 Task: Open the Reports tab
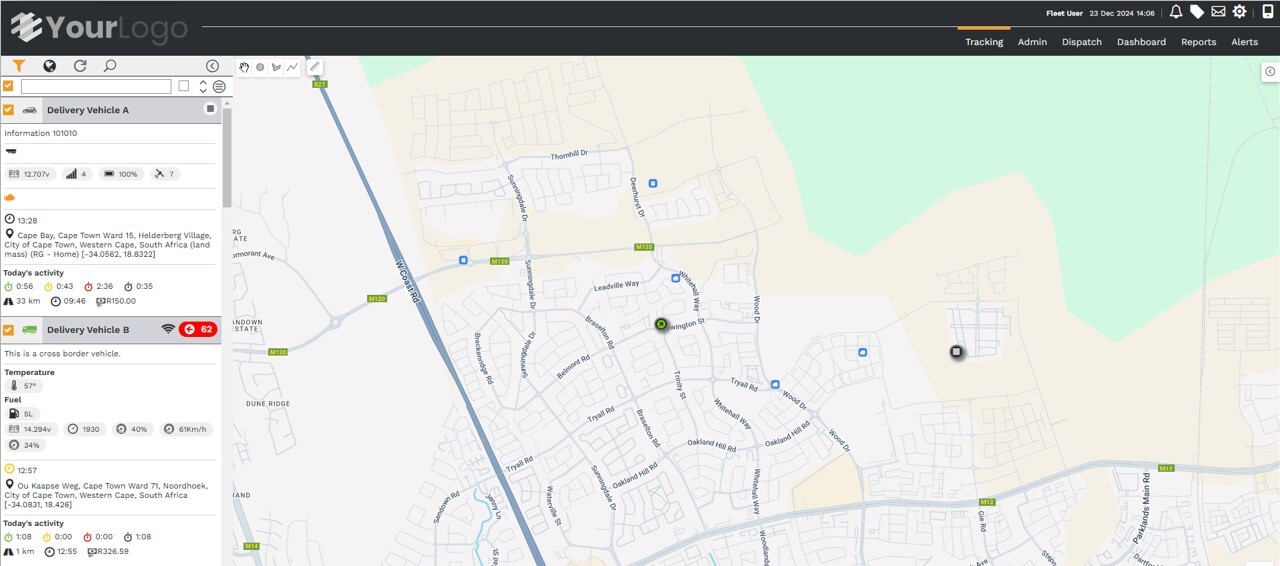(x=1198, y=42)
